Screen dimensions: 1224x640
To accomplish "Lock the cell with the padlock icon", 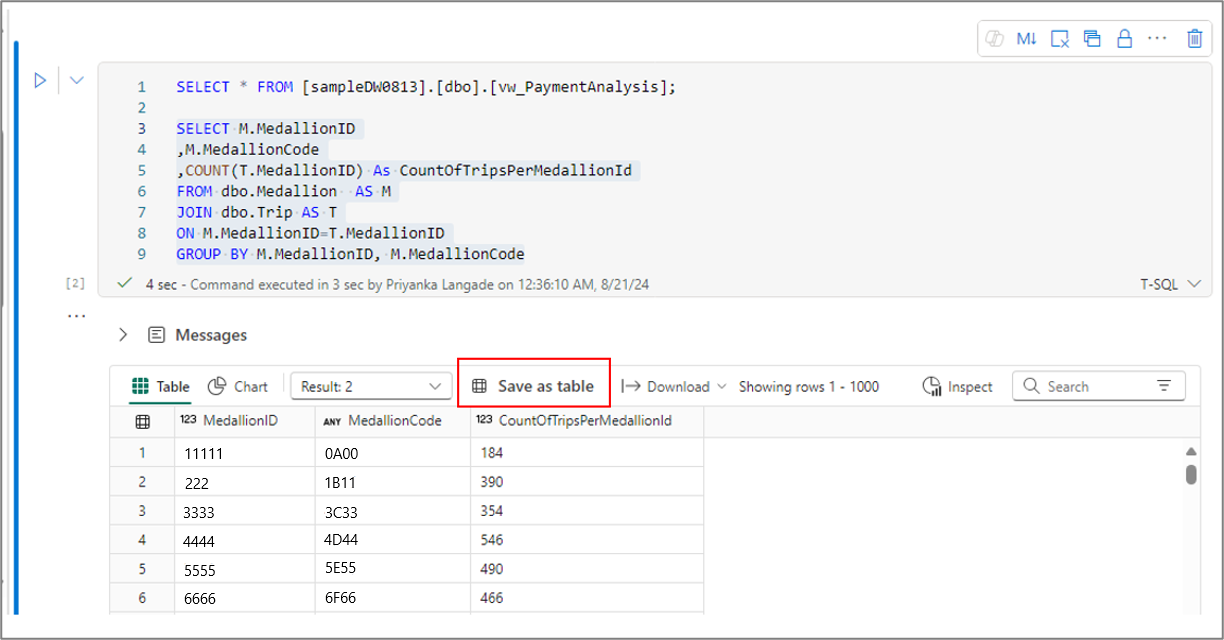I will (x=1124, y=39).
